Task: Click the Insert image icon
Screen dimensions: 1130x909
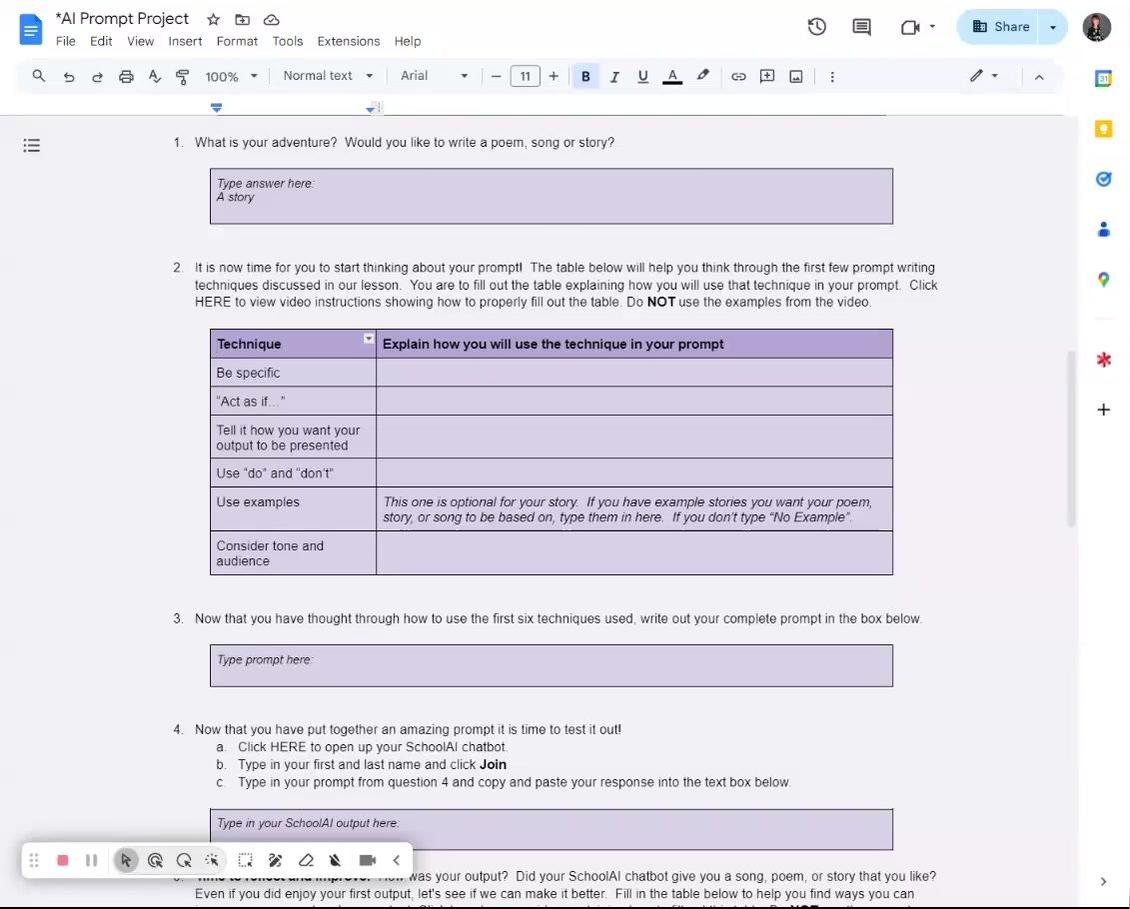Action: (796, 76)
